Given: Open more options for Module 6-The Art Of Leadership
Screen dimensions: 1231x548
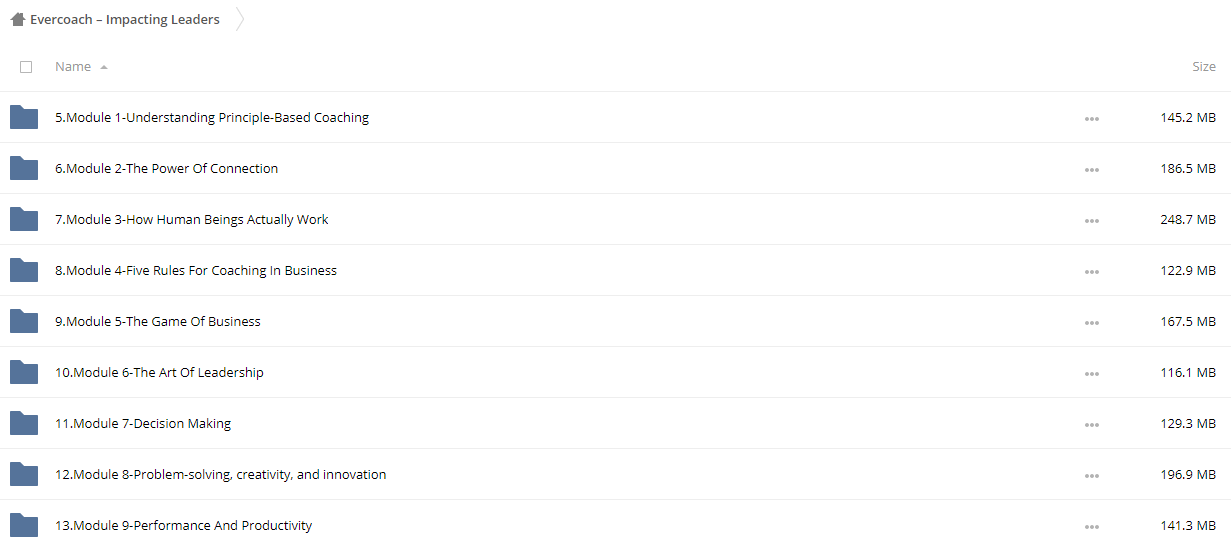Looking at the screenshot, I should point(1091,374).
